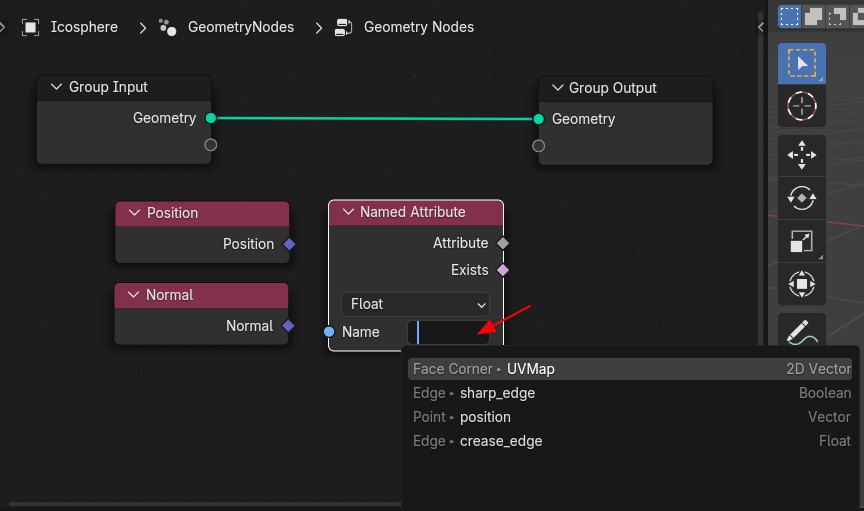
Task: Click the Group Input node title
Action: tap(108, 87)
